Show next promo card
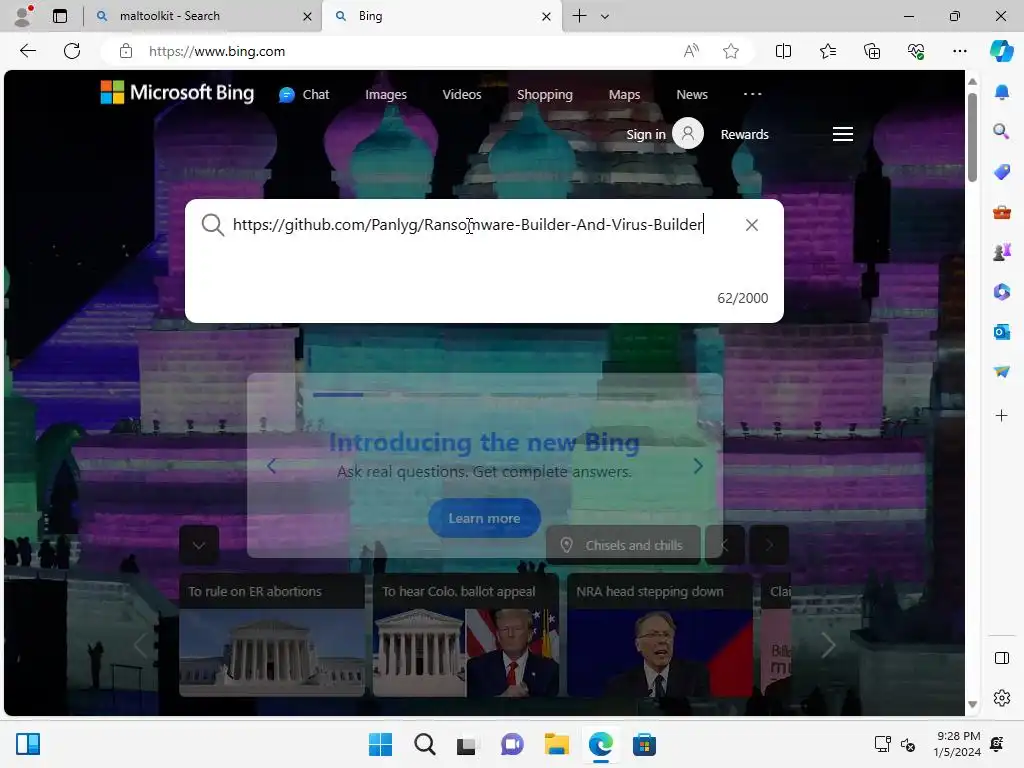The width and height of the screenshot is (1024, 768). click(698, 466)
